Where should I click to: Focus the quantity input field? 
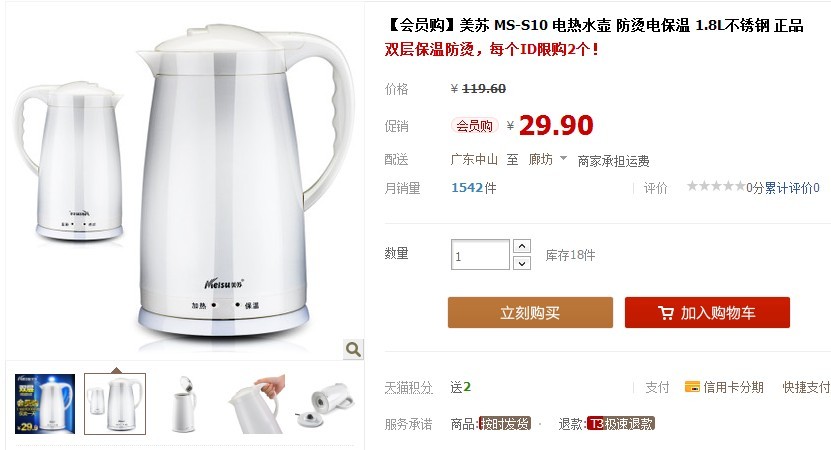(480, 254)
